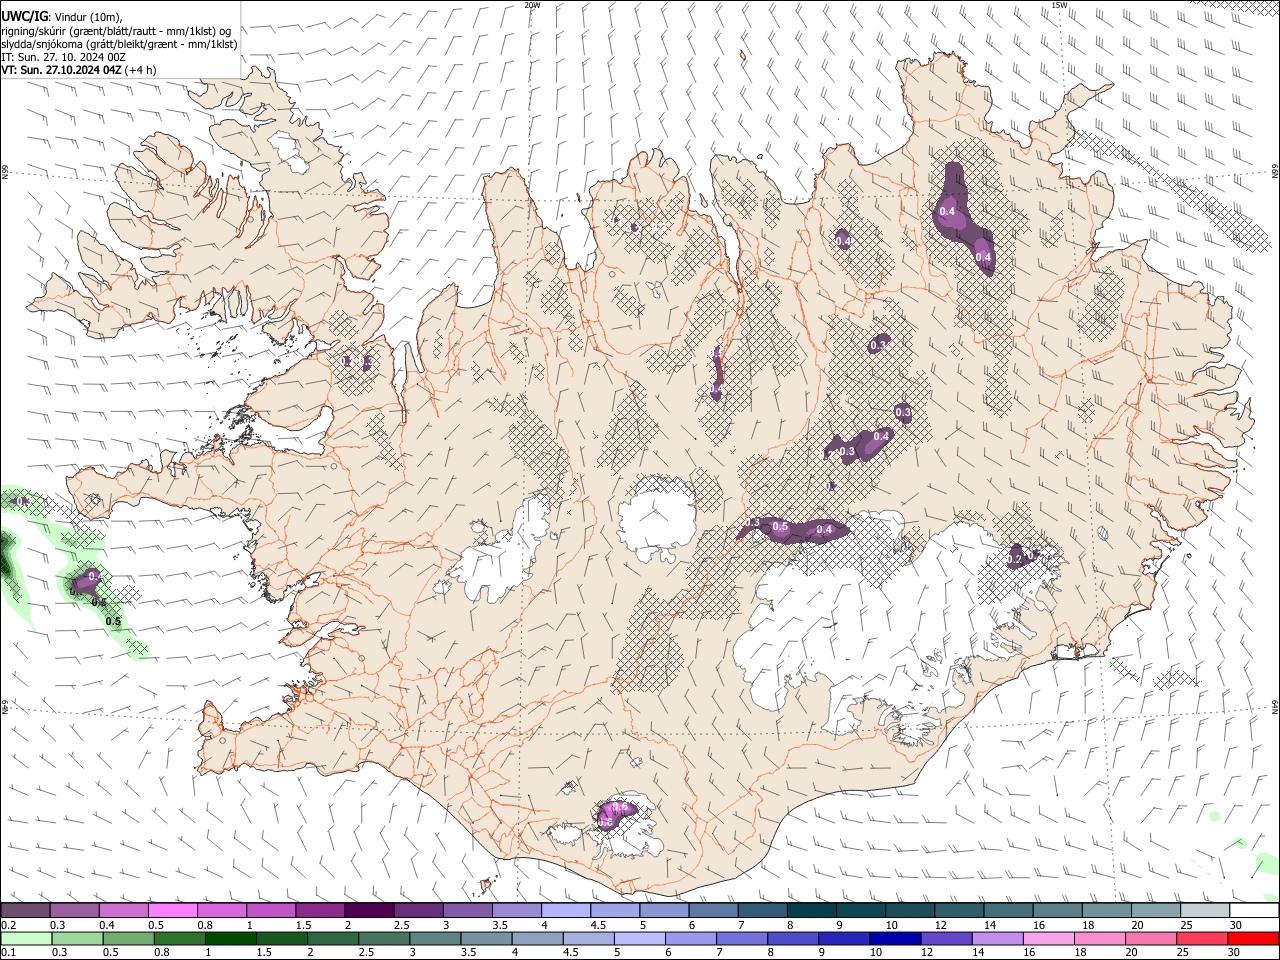Click the 0.2 swatch in the snow legend

pos(25,911)
